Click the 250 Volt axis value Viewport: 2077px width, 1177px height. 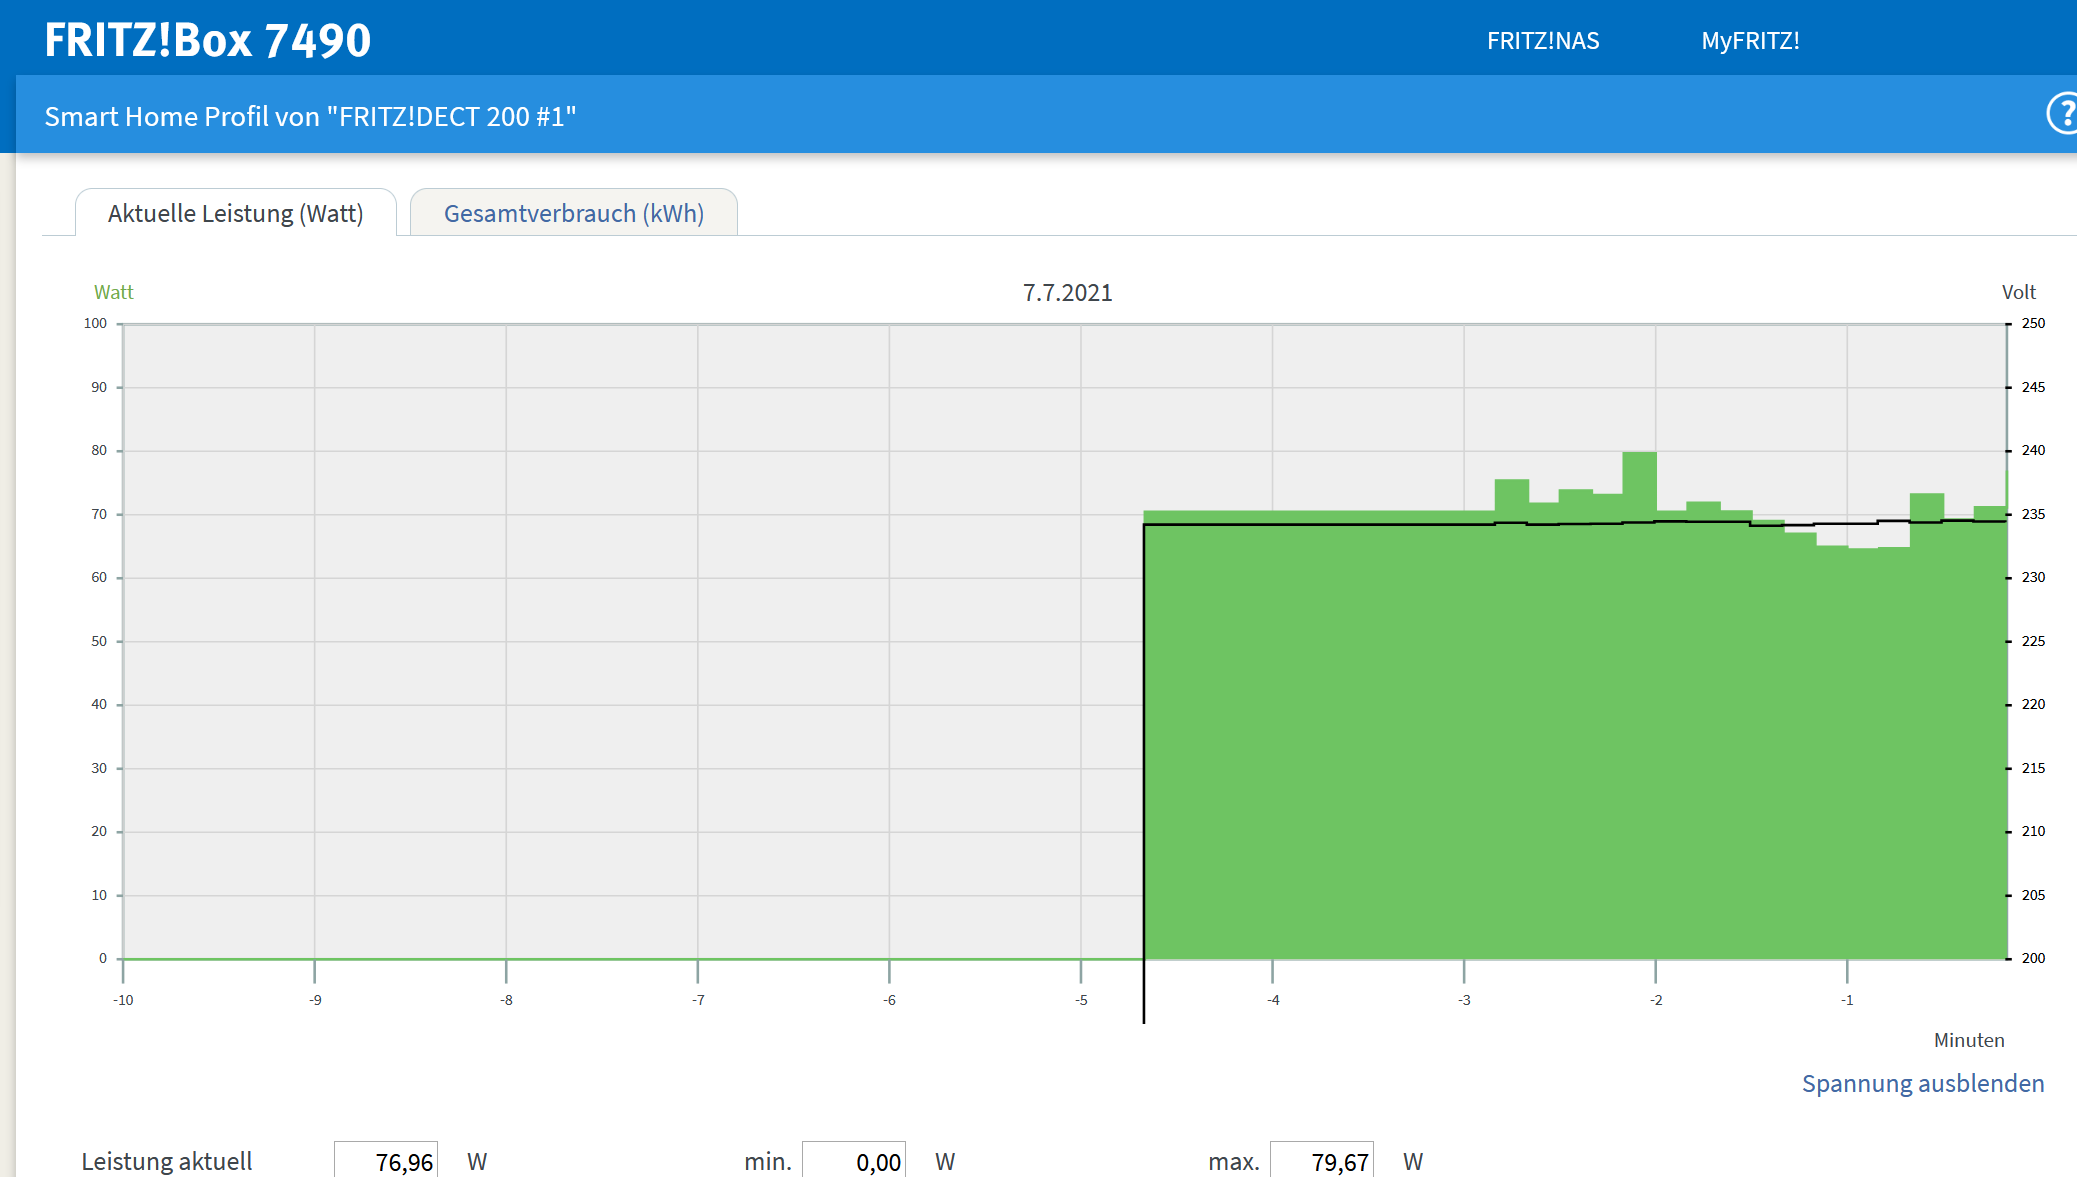[x=2033, y=323]
